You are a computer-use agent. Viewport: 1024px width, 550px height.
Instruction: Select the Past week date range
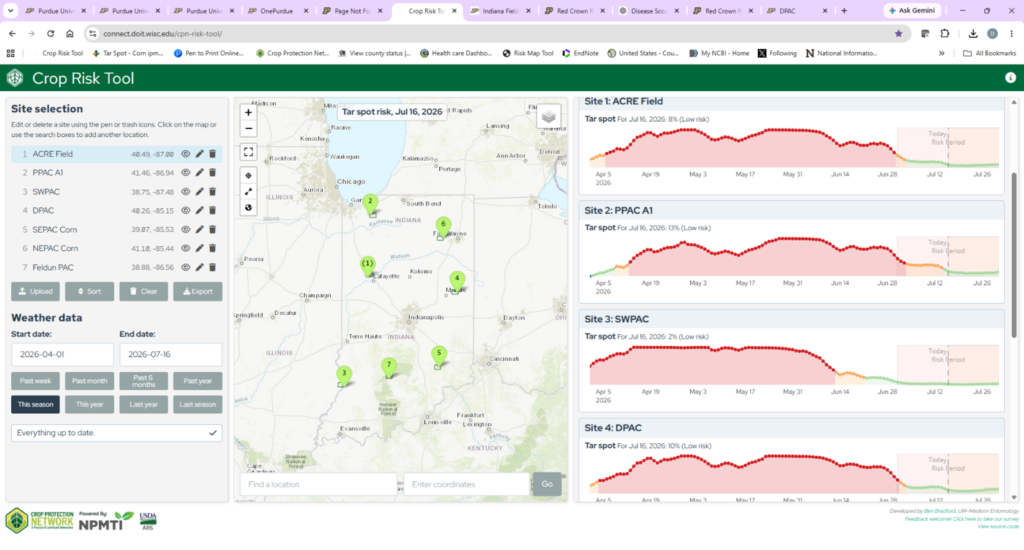(35, 381)
